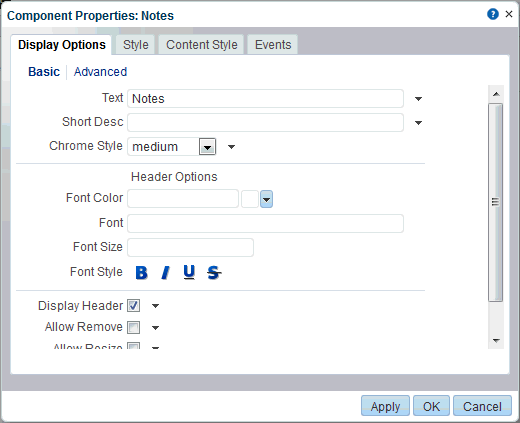
Task: Open the Chrome Style medium dropdown
Action: point(172,147)
